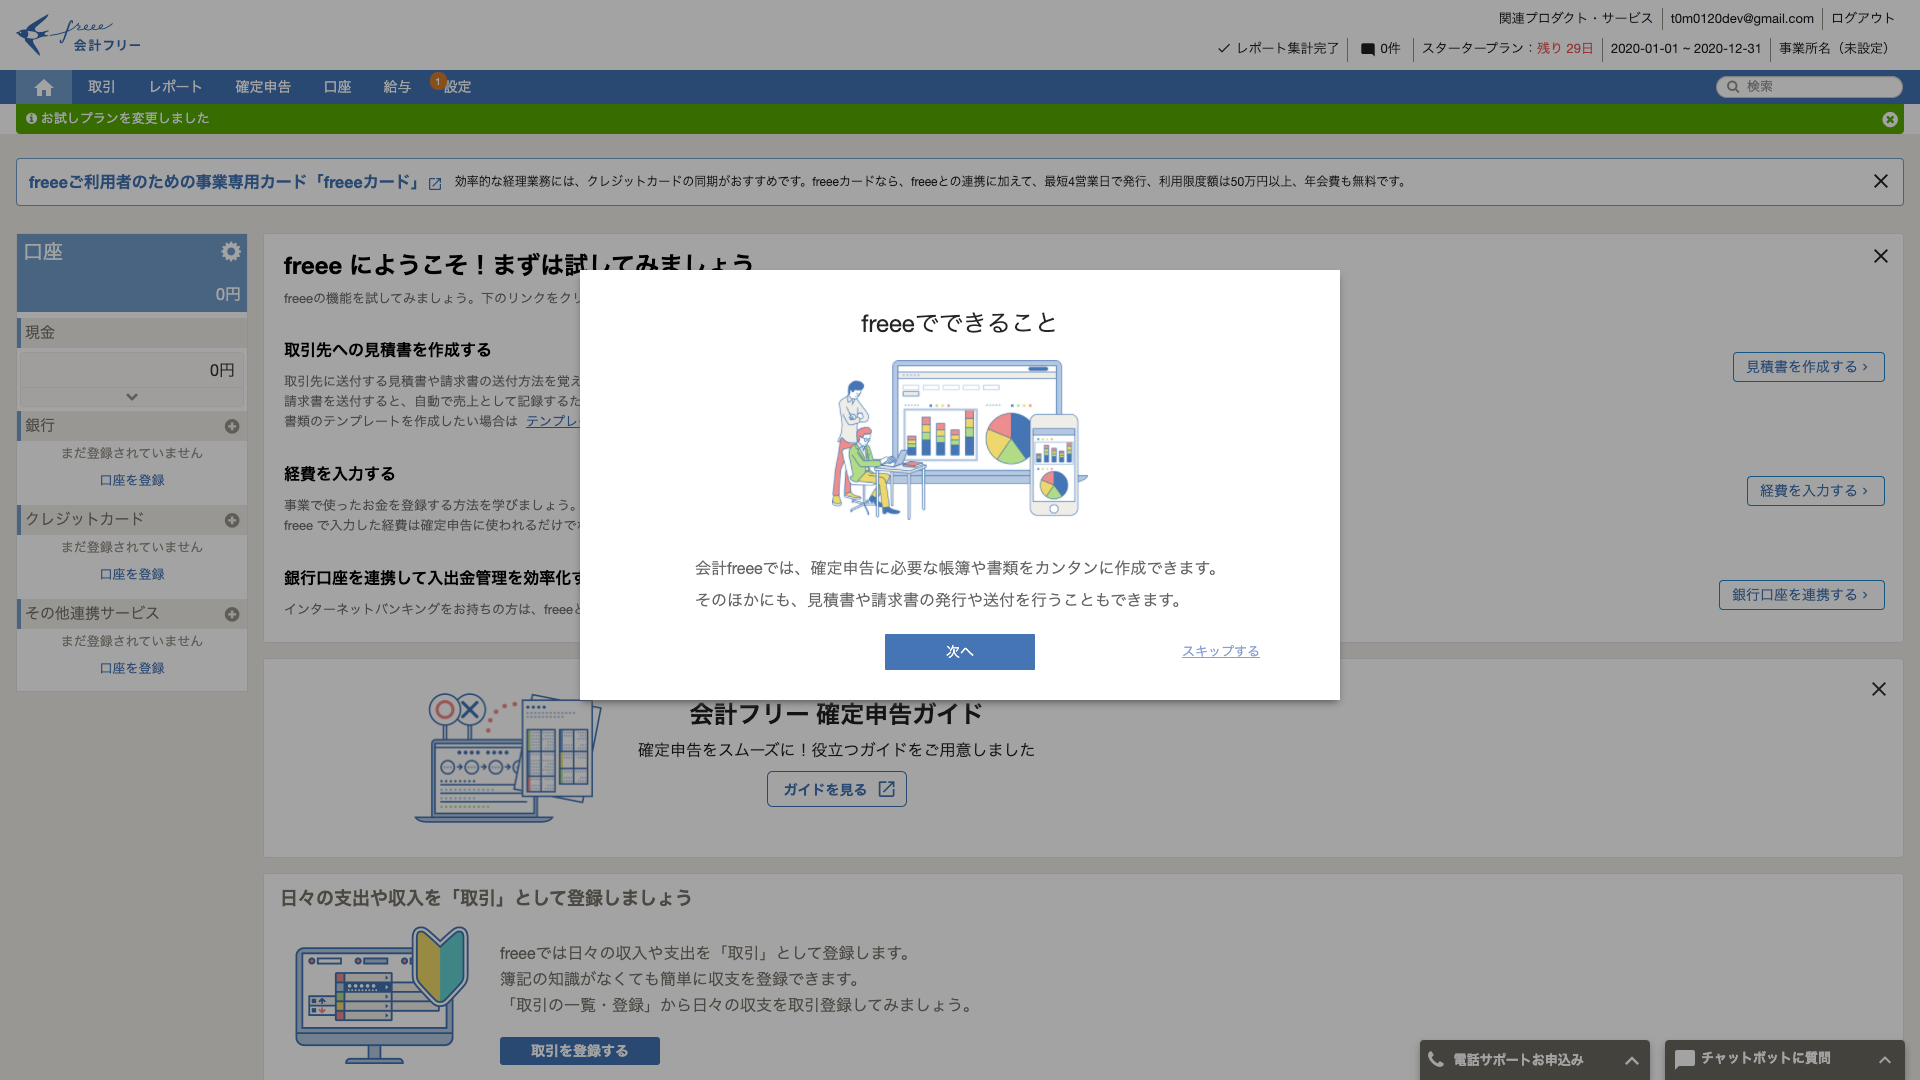Click スキップする link in dialog
The image size is (1920, 1080).
[x=1220, y=651]
